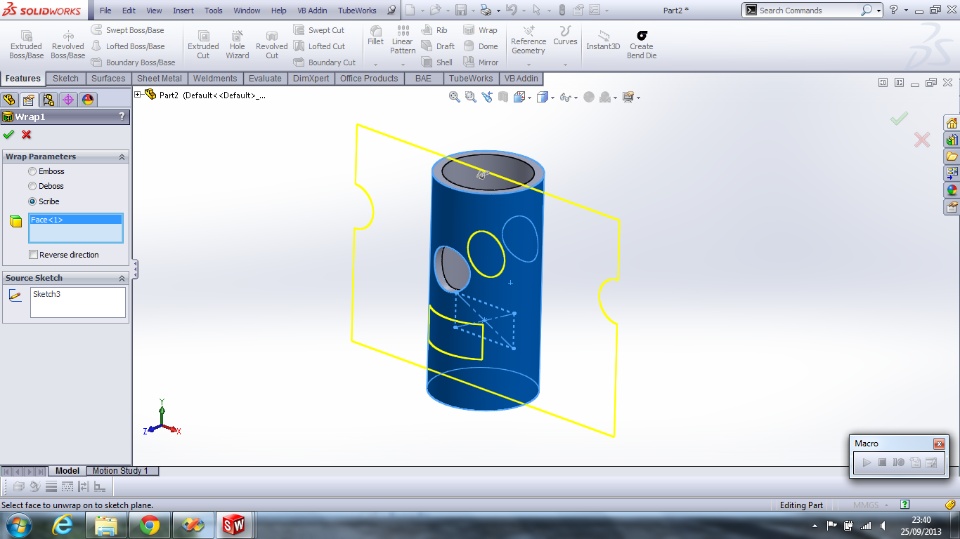Select the Dome tool
The height and width of the screenshot is (539, 960).
(481, 46)
